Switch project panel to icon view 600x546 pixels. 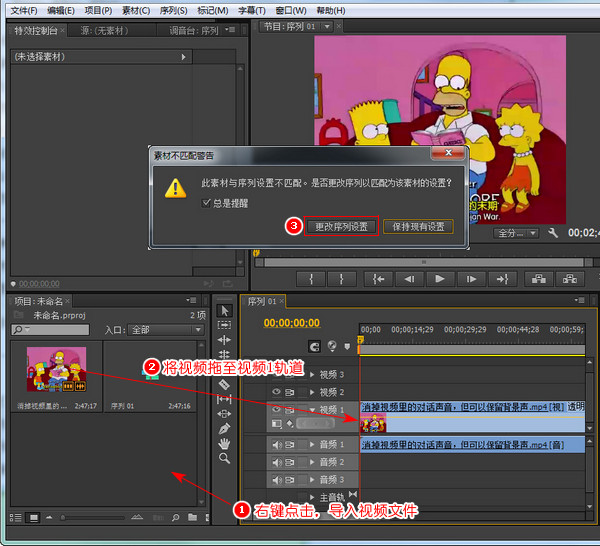[33, 518]
